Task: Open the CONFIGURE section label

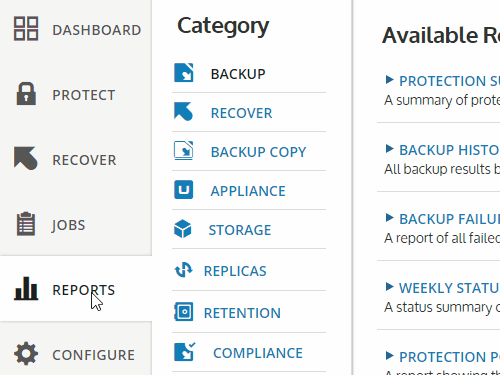Action: [94, 355]
